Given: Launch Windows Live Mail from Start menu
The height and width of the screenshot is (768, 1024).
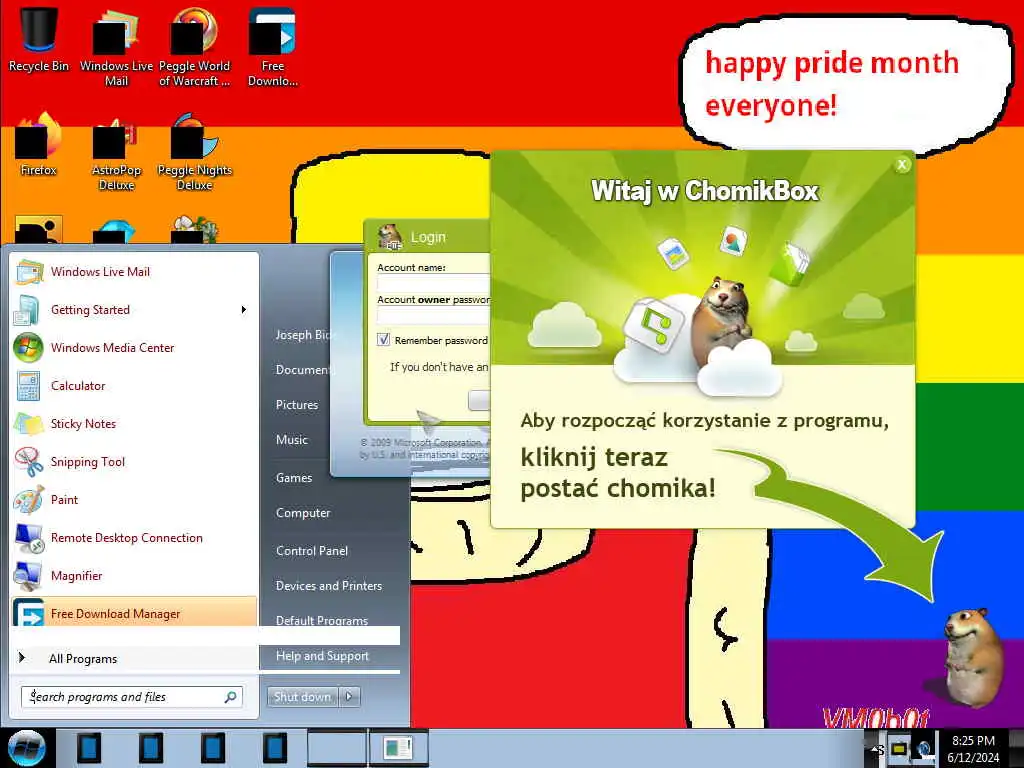Looking at the screenshot, I should 134,272.
